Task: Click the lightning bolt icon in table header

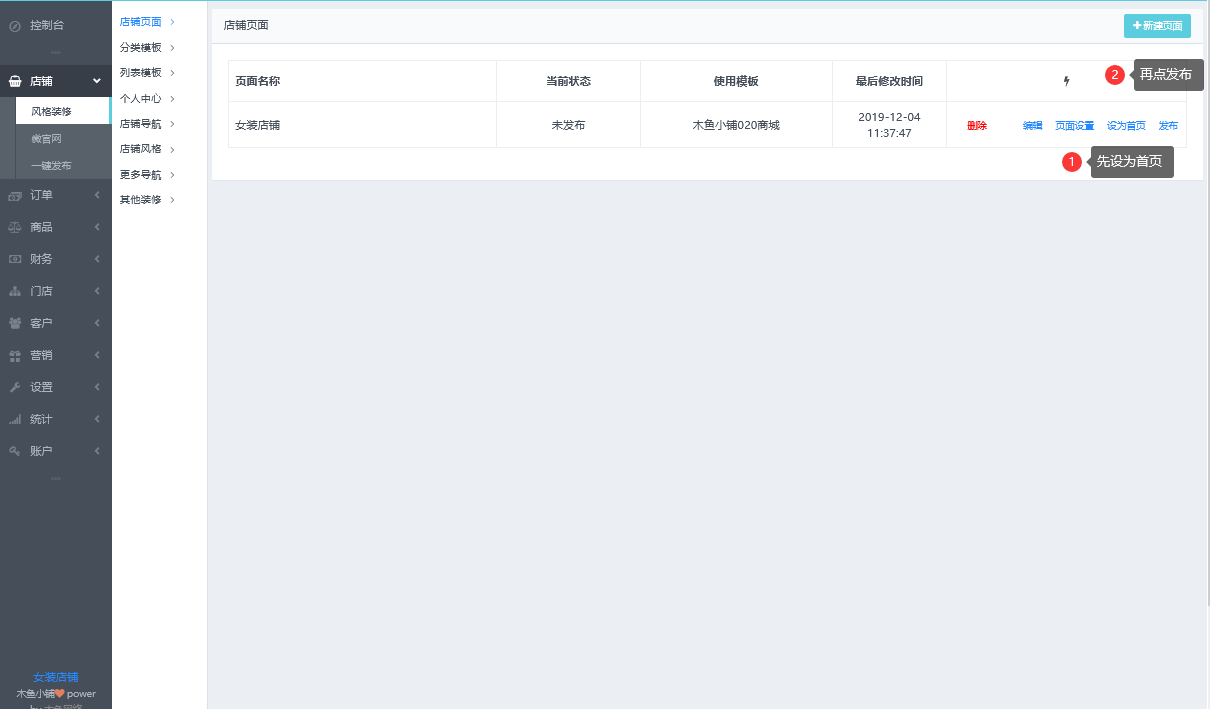Action: [1066, 81]
